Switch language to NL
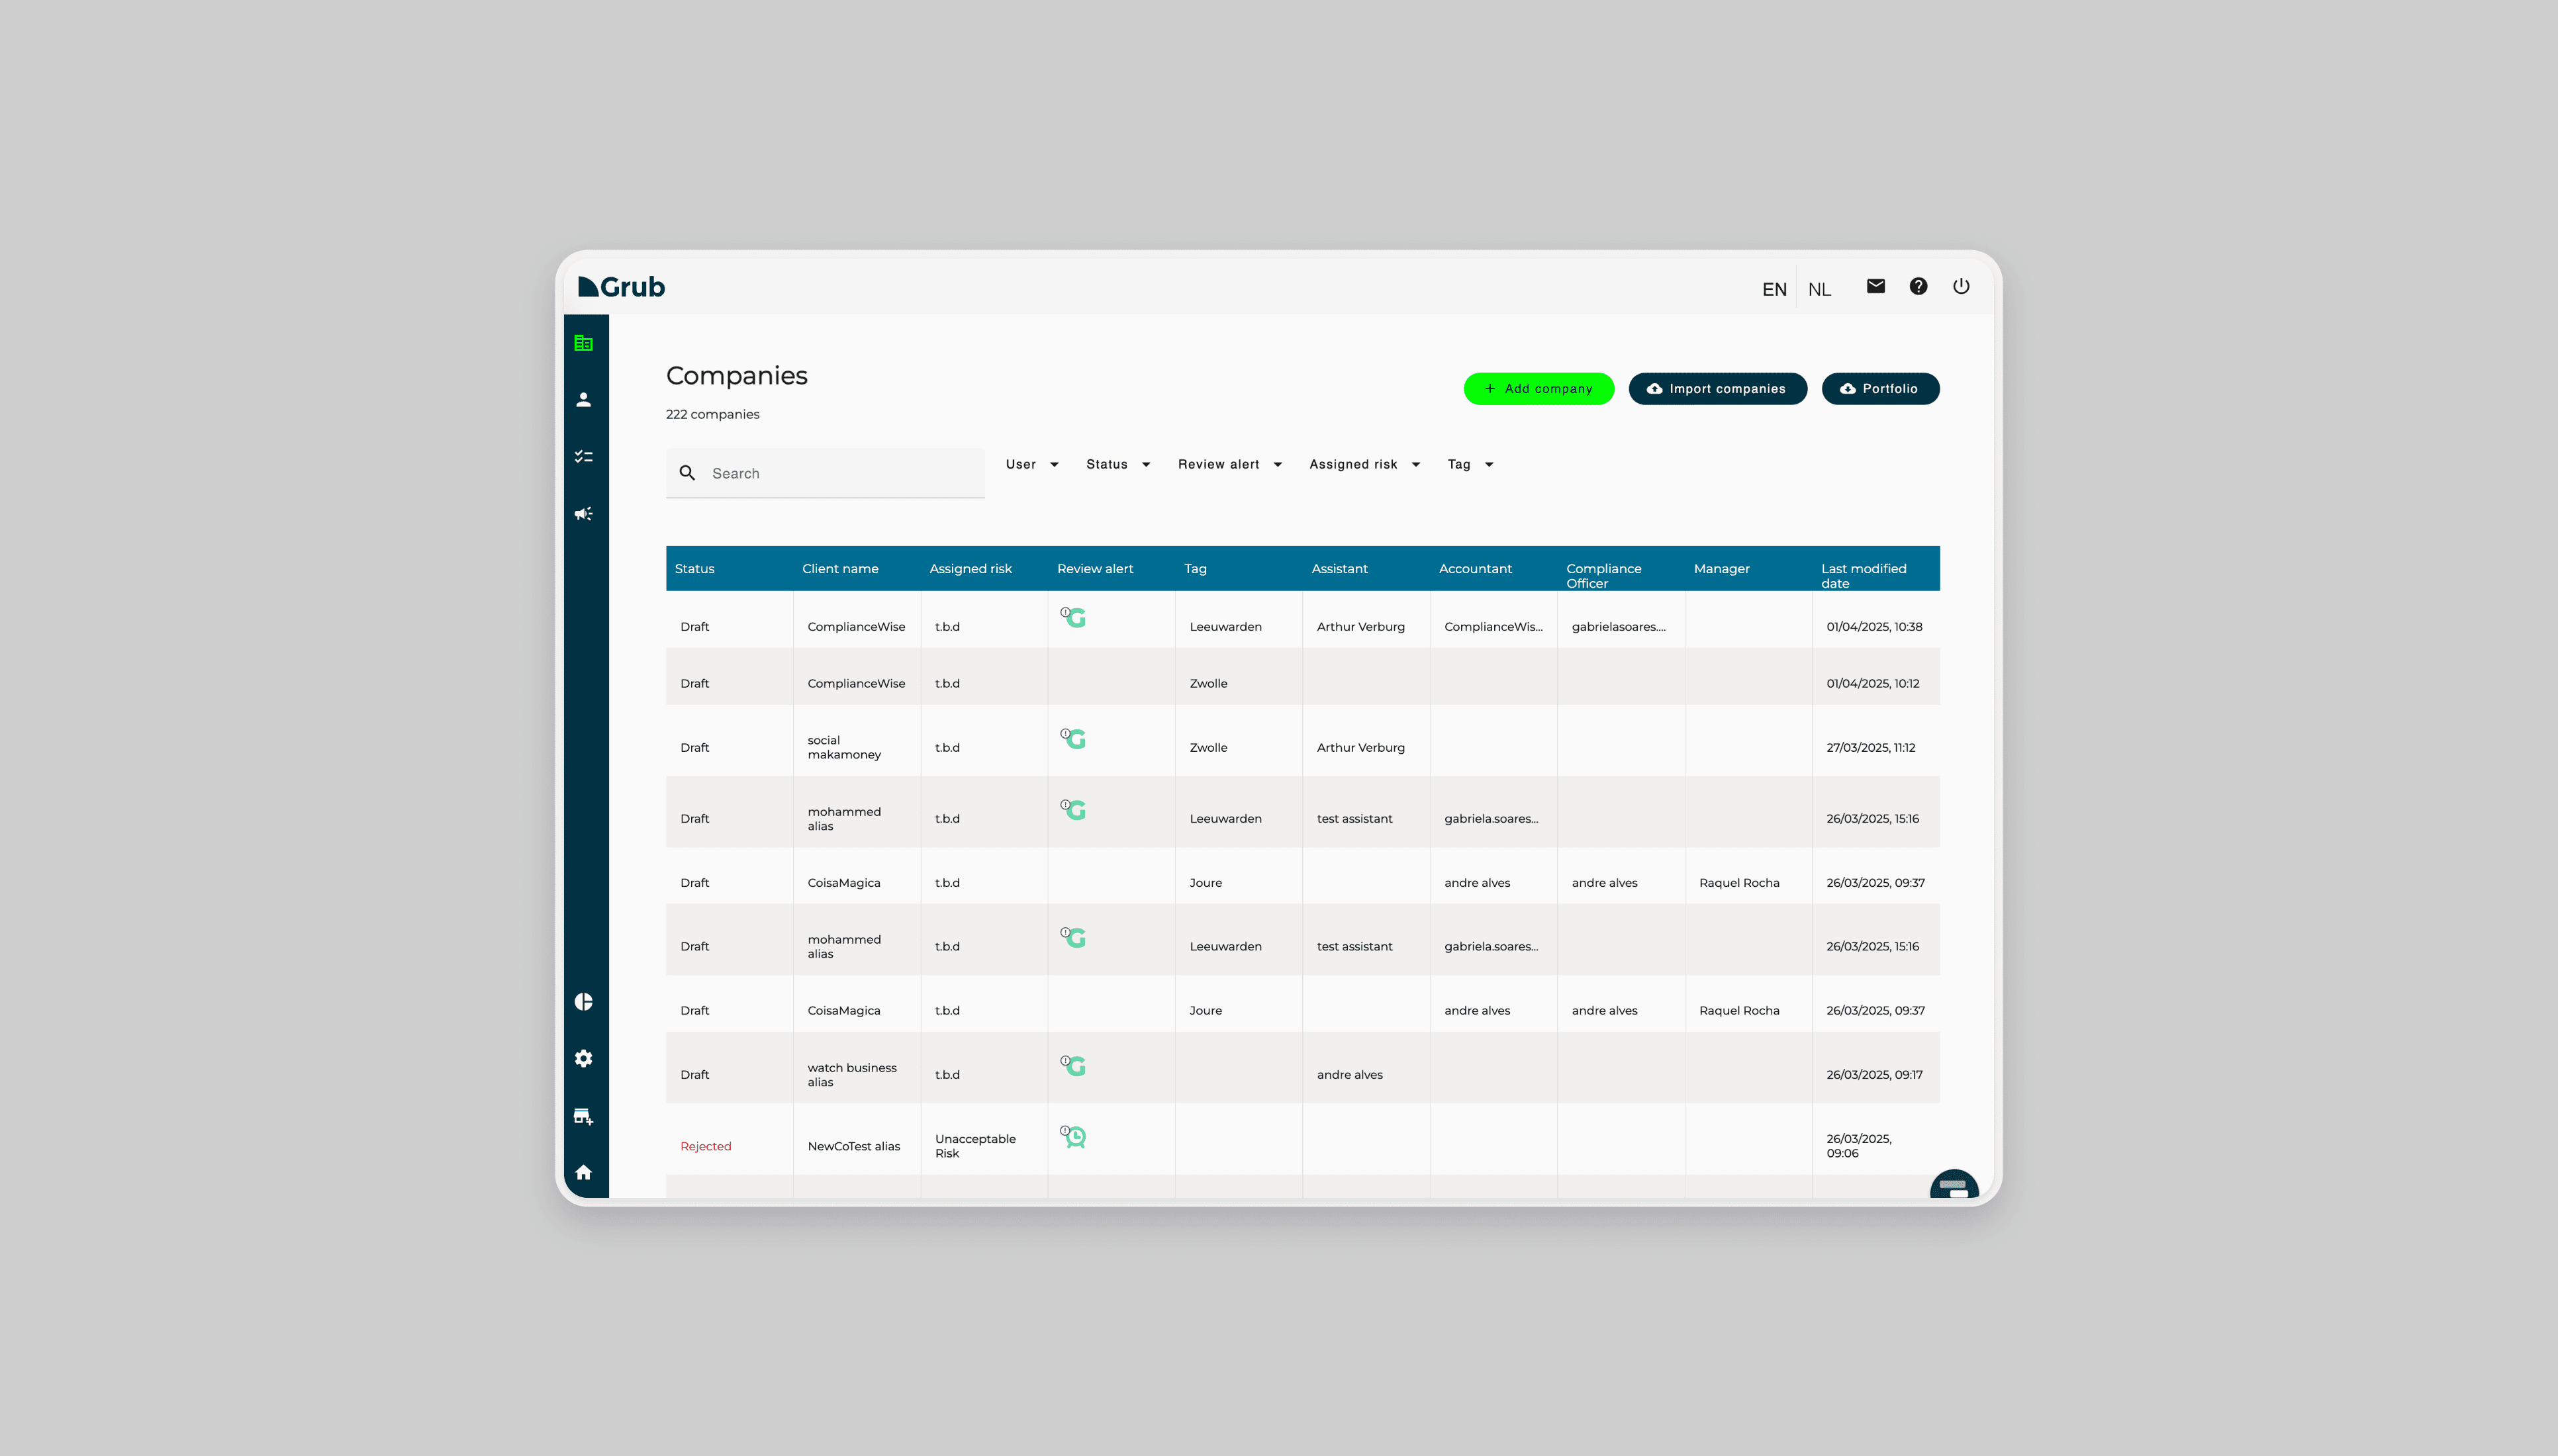2558x1456 pixels. click(1819, 290)
